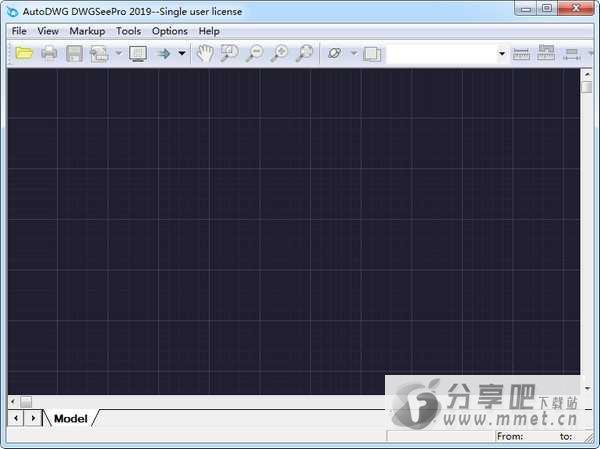Expand the black dropdown arrow beside the blue arrow

click(182, 53)
